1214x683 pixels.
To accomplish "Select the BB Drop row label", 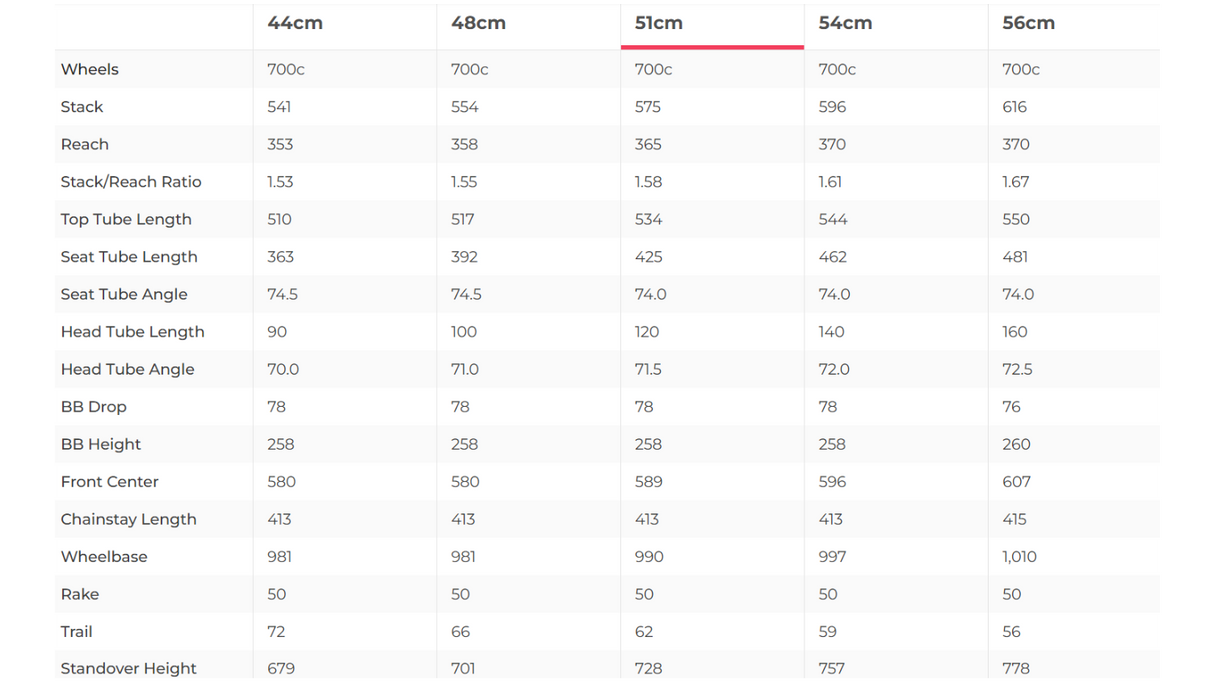I will click(94, 407).
